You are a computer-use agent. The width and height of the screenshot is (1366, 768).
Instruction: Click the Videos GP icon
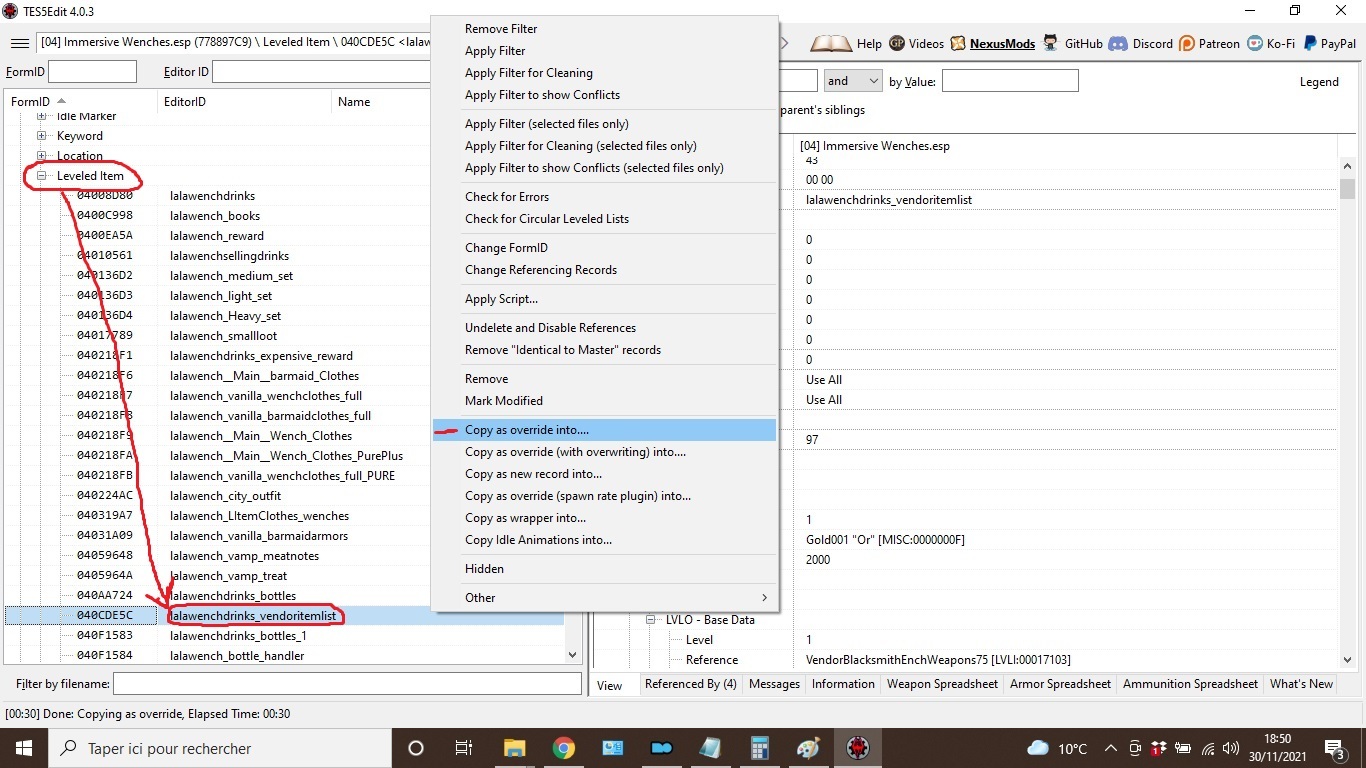897,43
